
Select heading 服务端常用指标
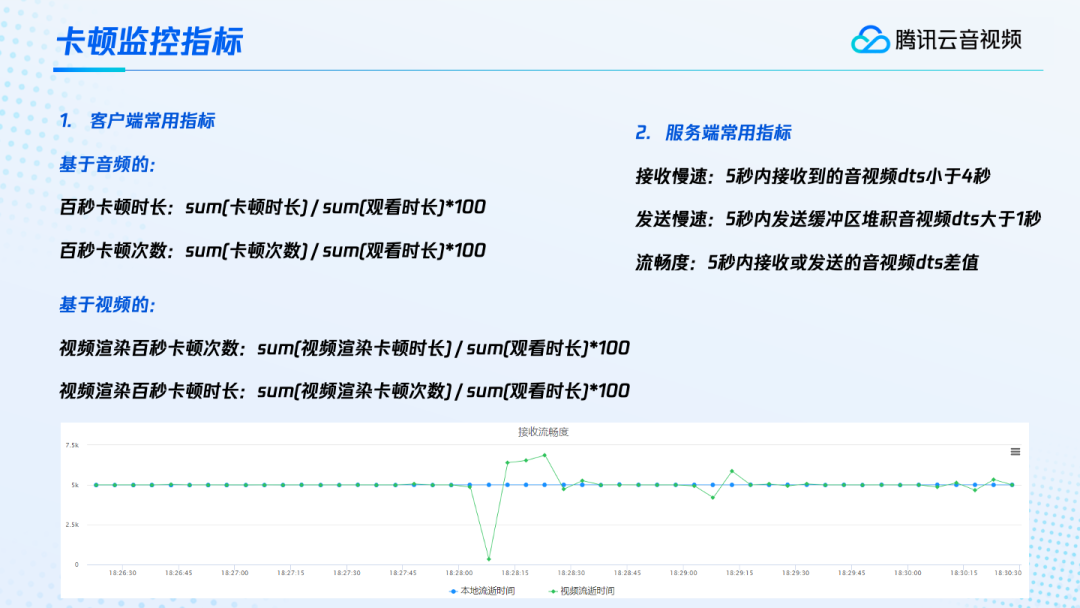727,133
